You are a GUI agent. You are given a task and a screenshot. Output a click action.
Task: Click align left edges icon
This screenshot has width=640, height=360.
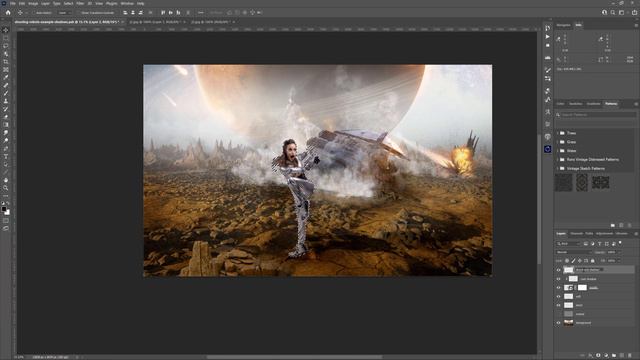point(125,13)
